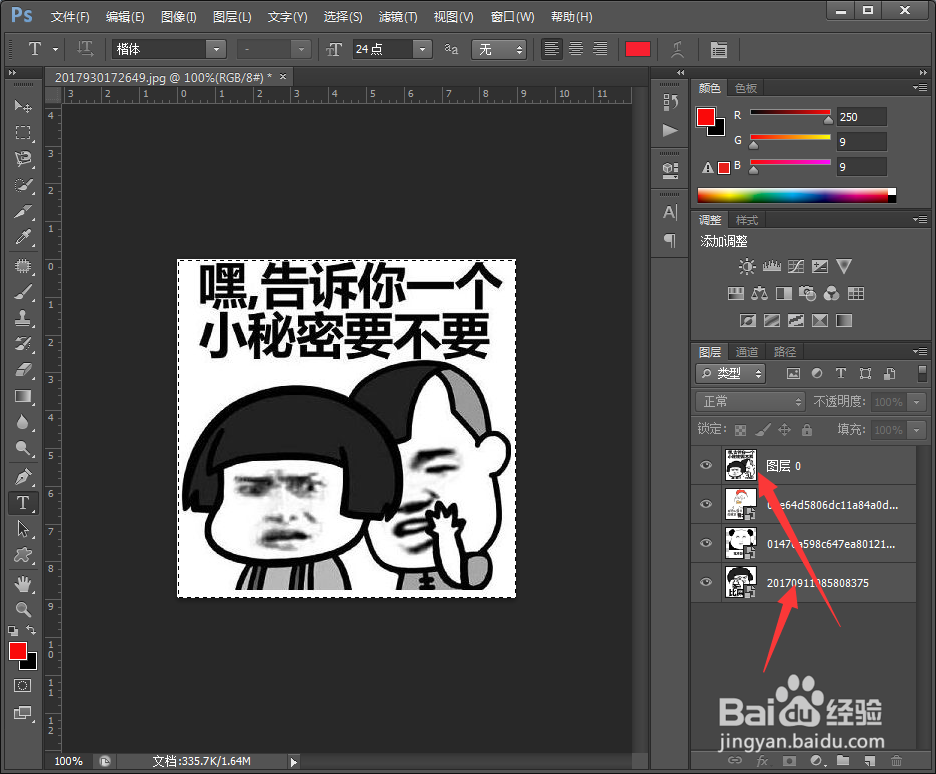Screen dimensions: 936x774
Task: Open the font family dropdown 楷体
Action: [x=216, y=49]
